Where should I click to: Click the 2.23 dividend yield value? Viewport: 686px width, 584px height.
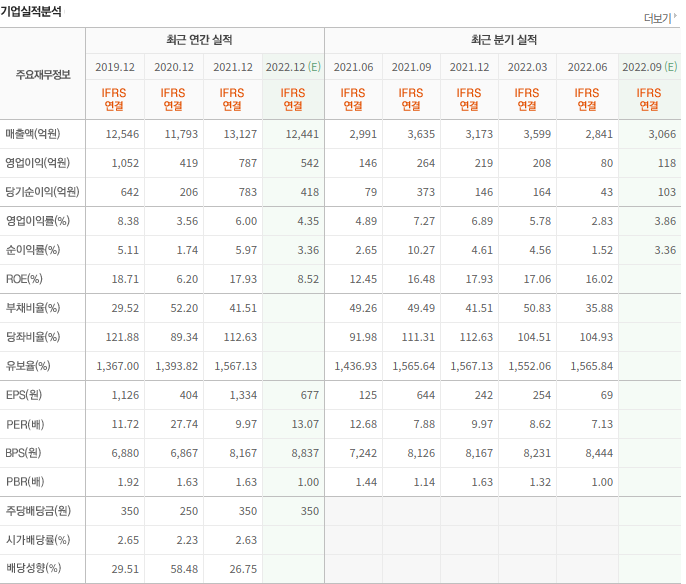187,540
